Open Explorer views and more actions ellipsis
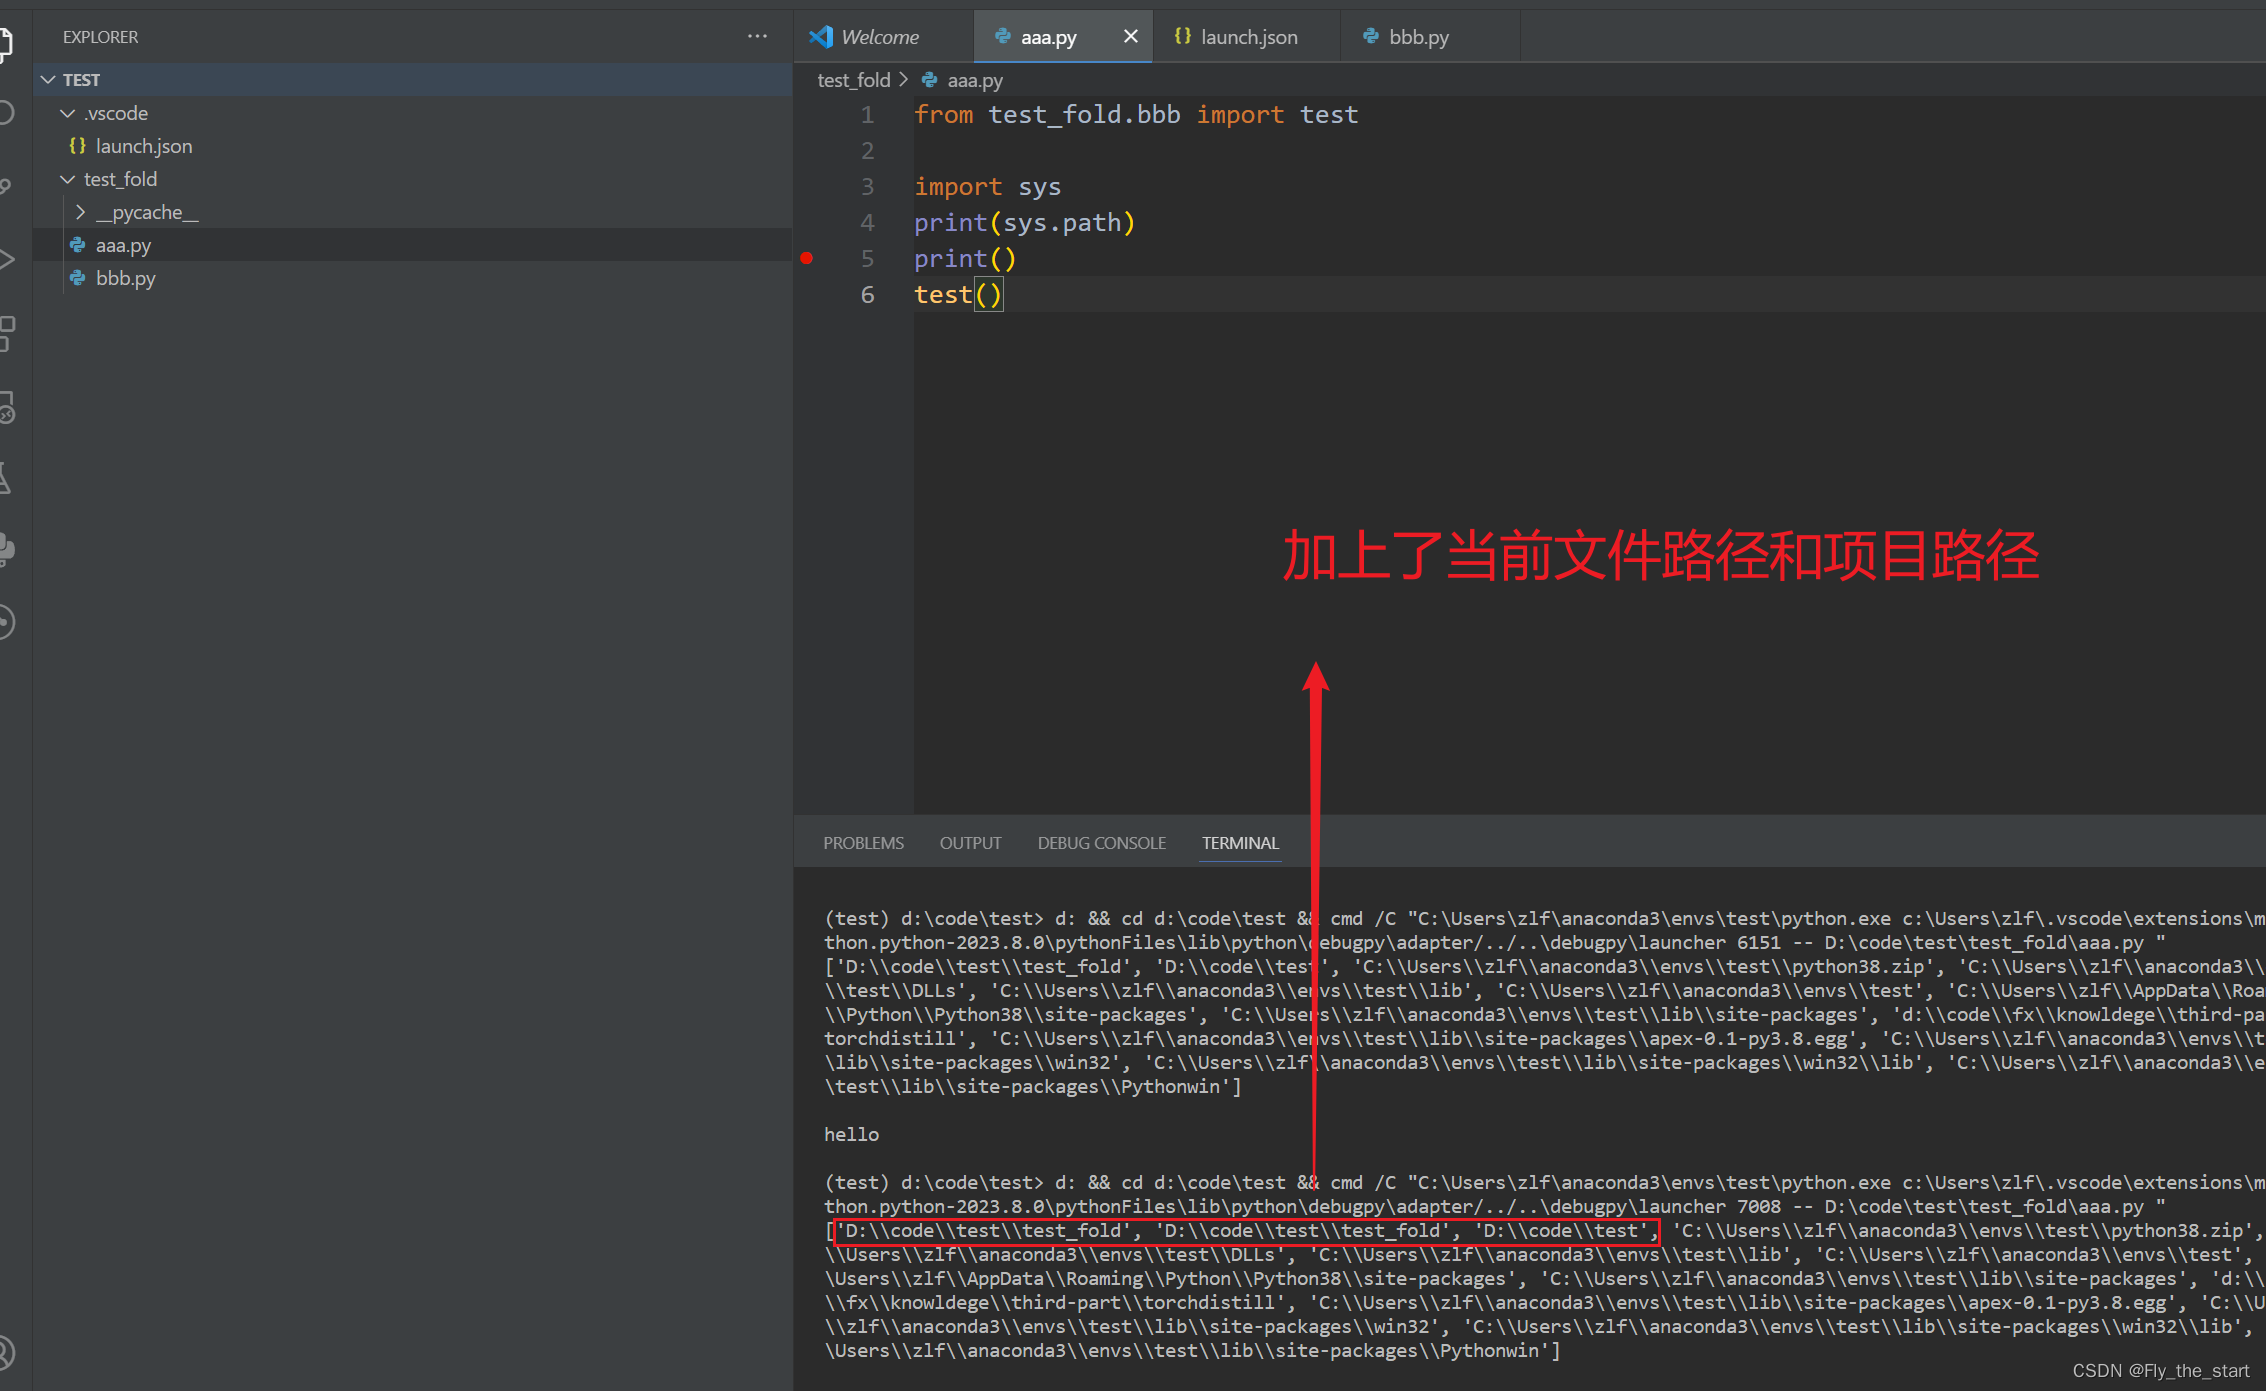2266x1391 pixels. coord(757,37)
